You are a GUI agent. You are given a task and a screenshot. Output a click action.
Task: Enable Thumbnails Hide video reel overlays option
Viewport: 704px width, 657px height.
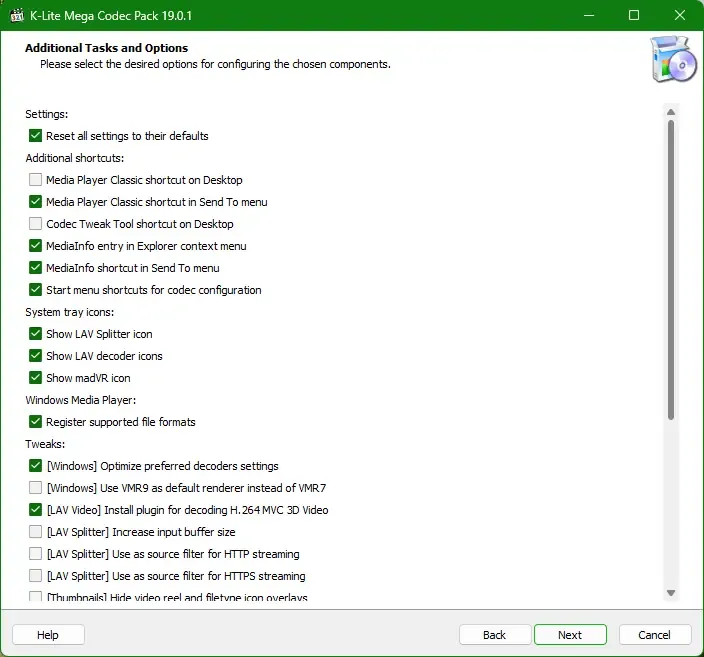point(35,596)
